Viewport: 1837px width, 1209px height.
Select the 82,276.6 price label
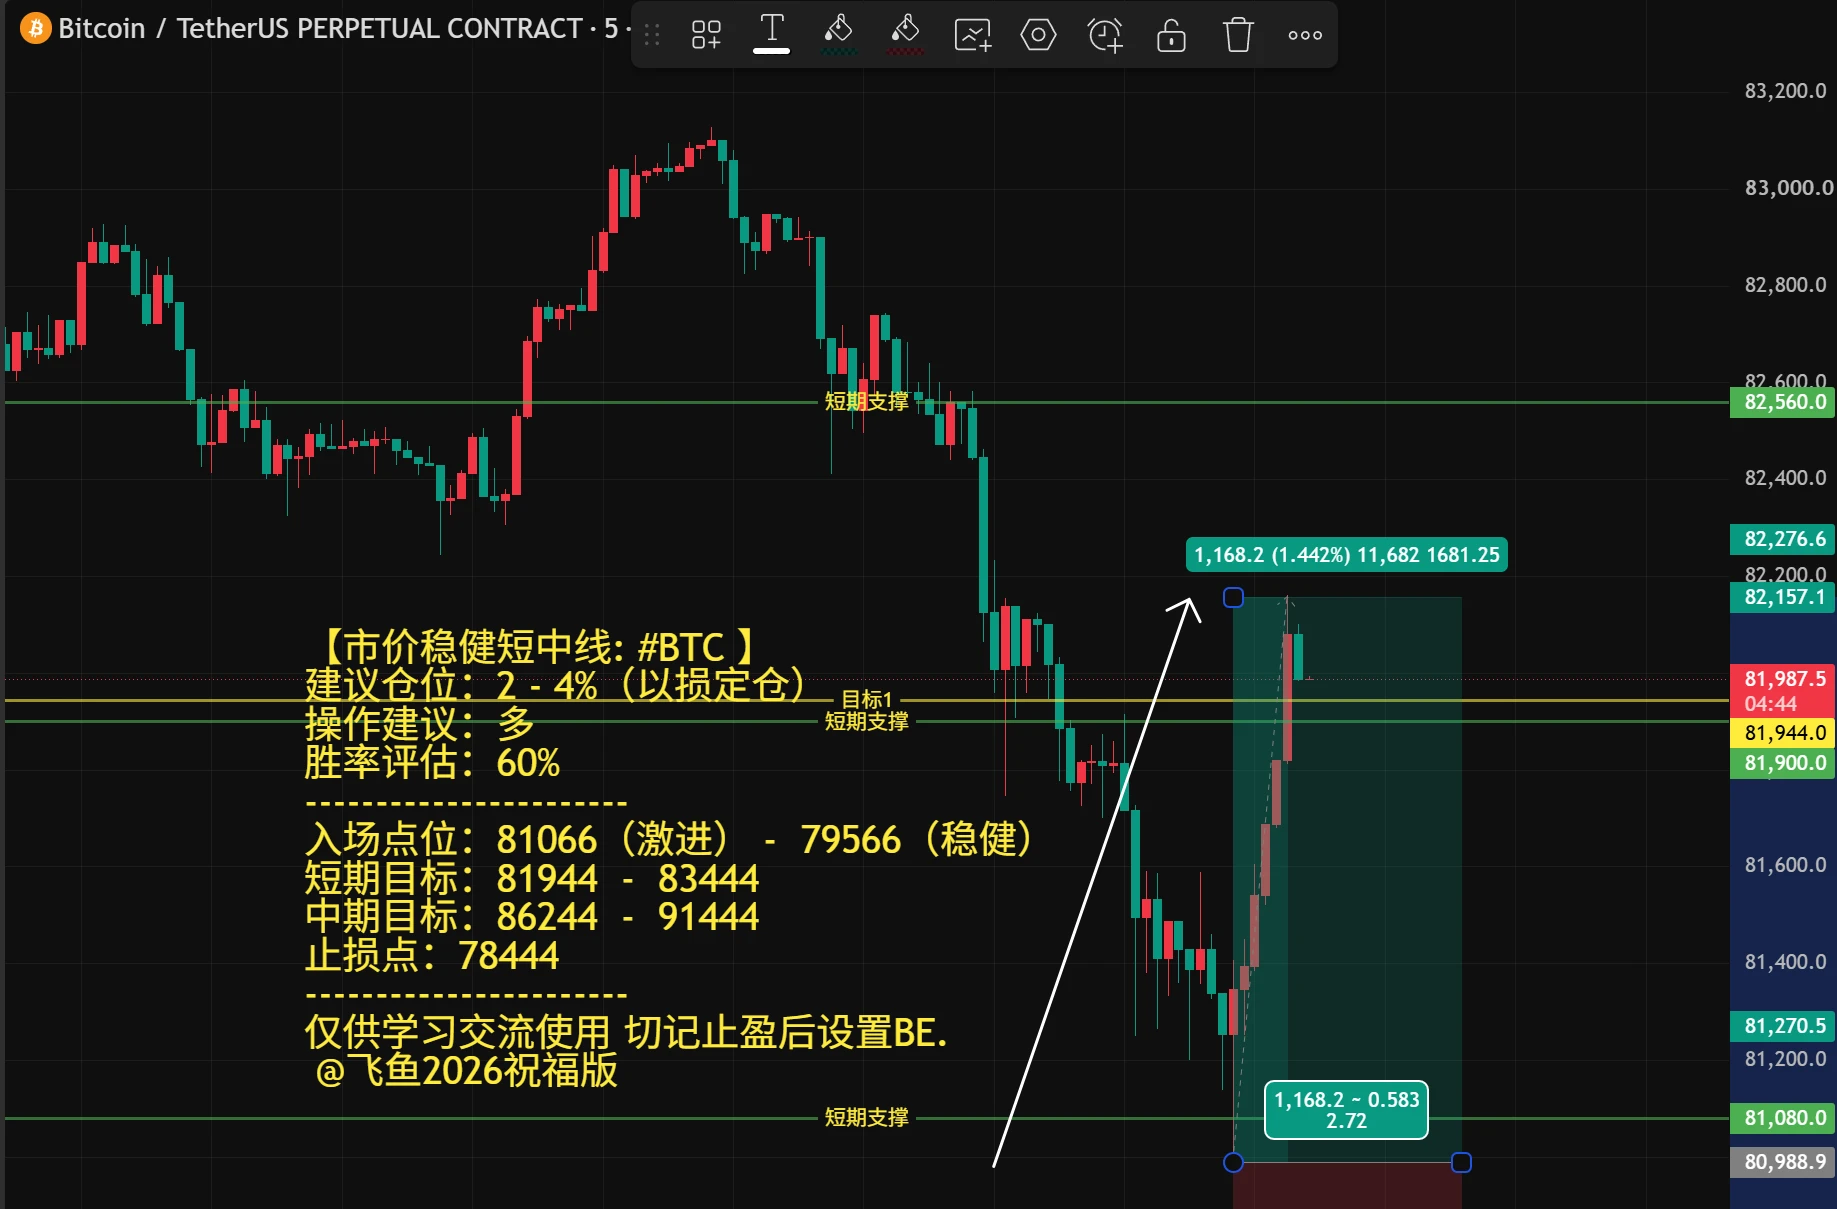click(1784, 539)
